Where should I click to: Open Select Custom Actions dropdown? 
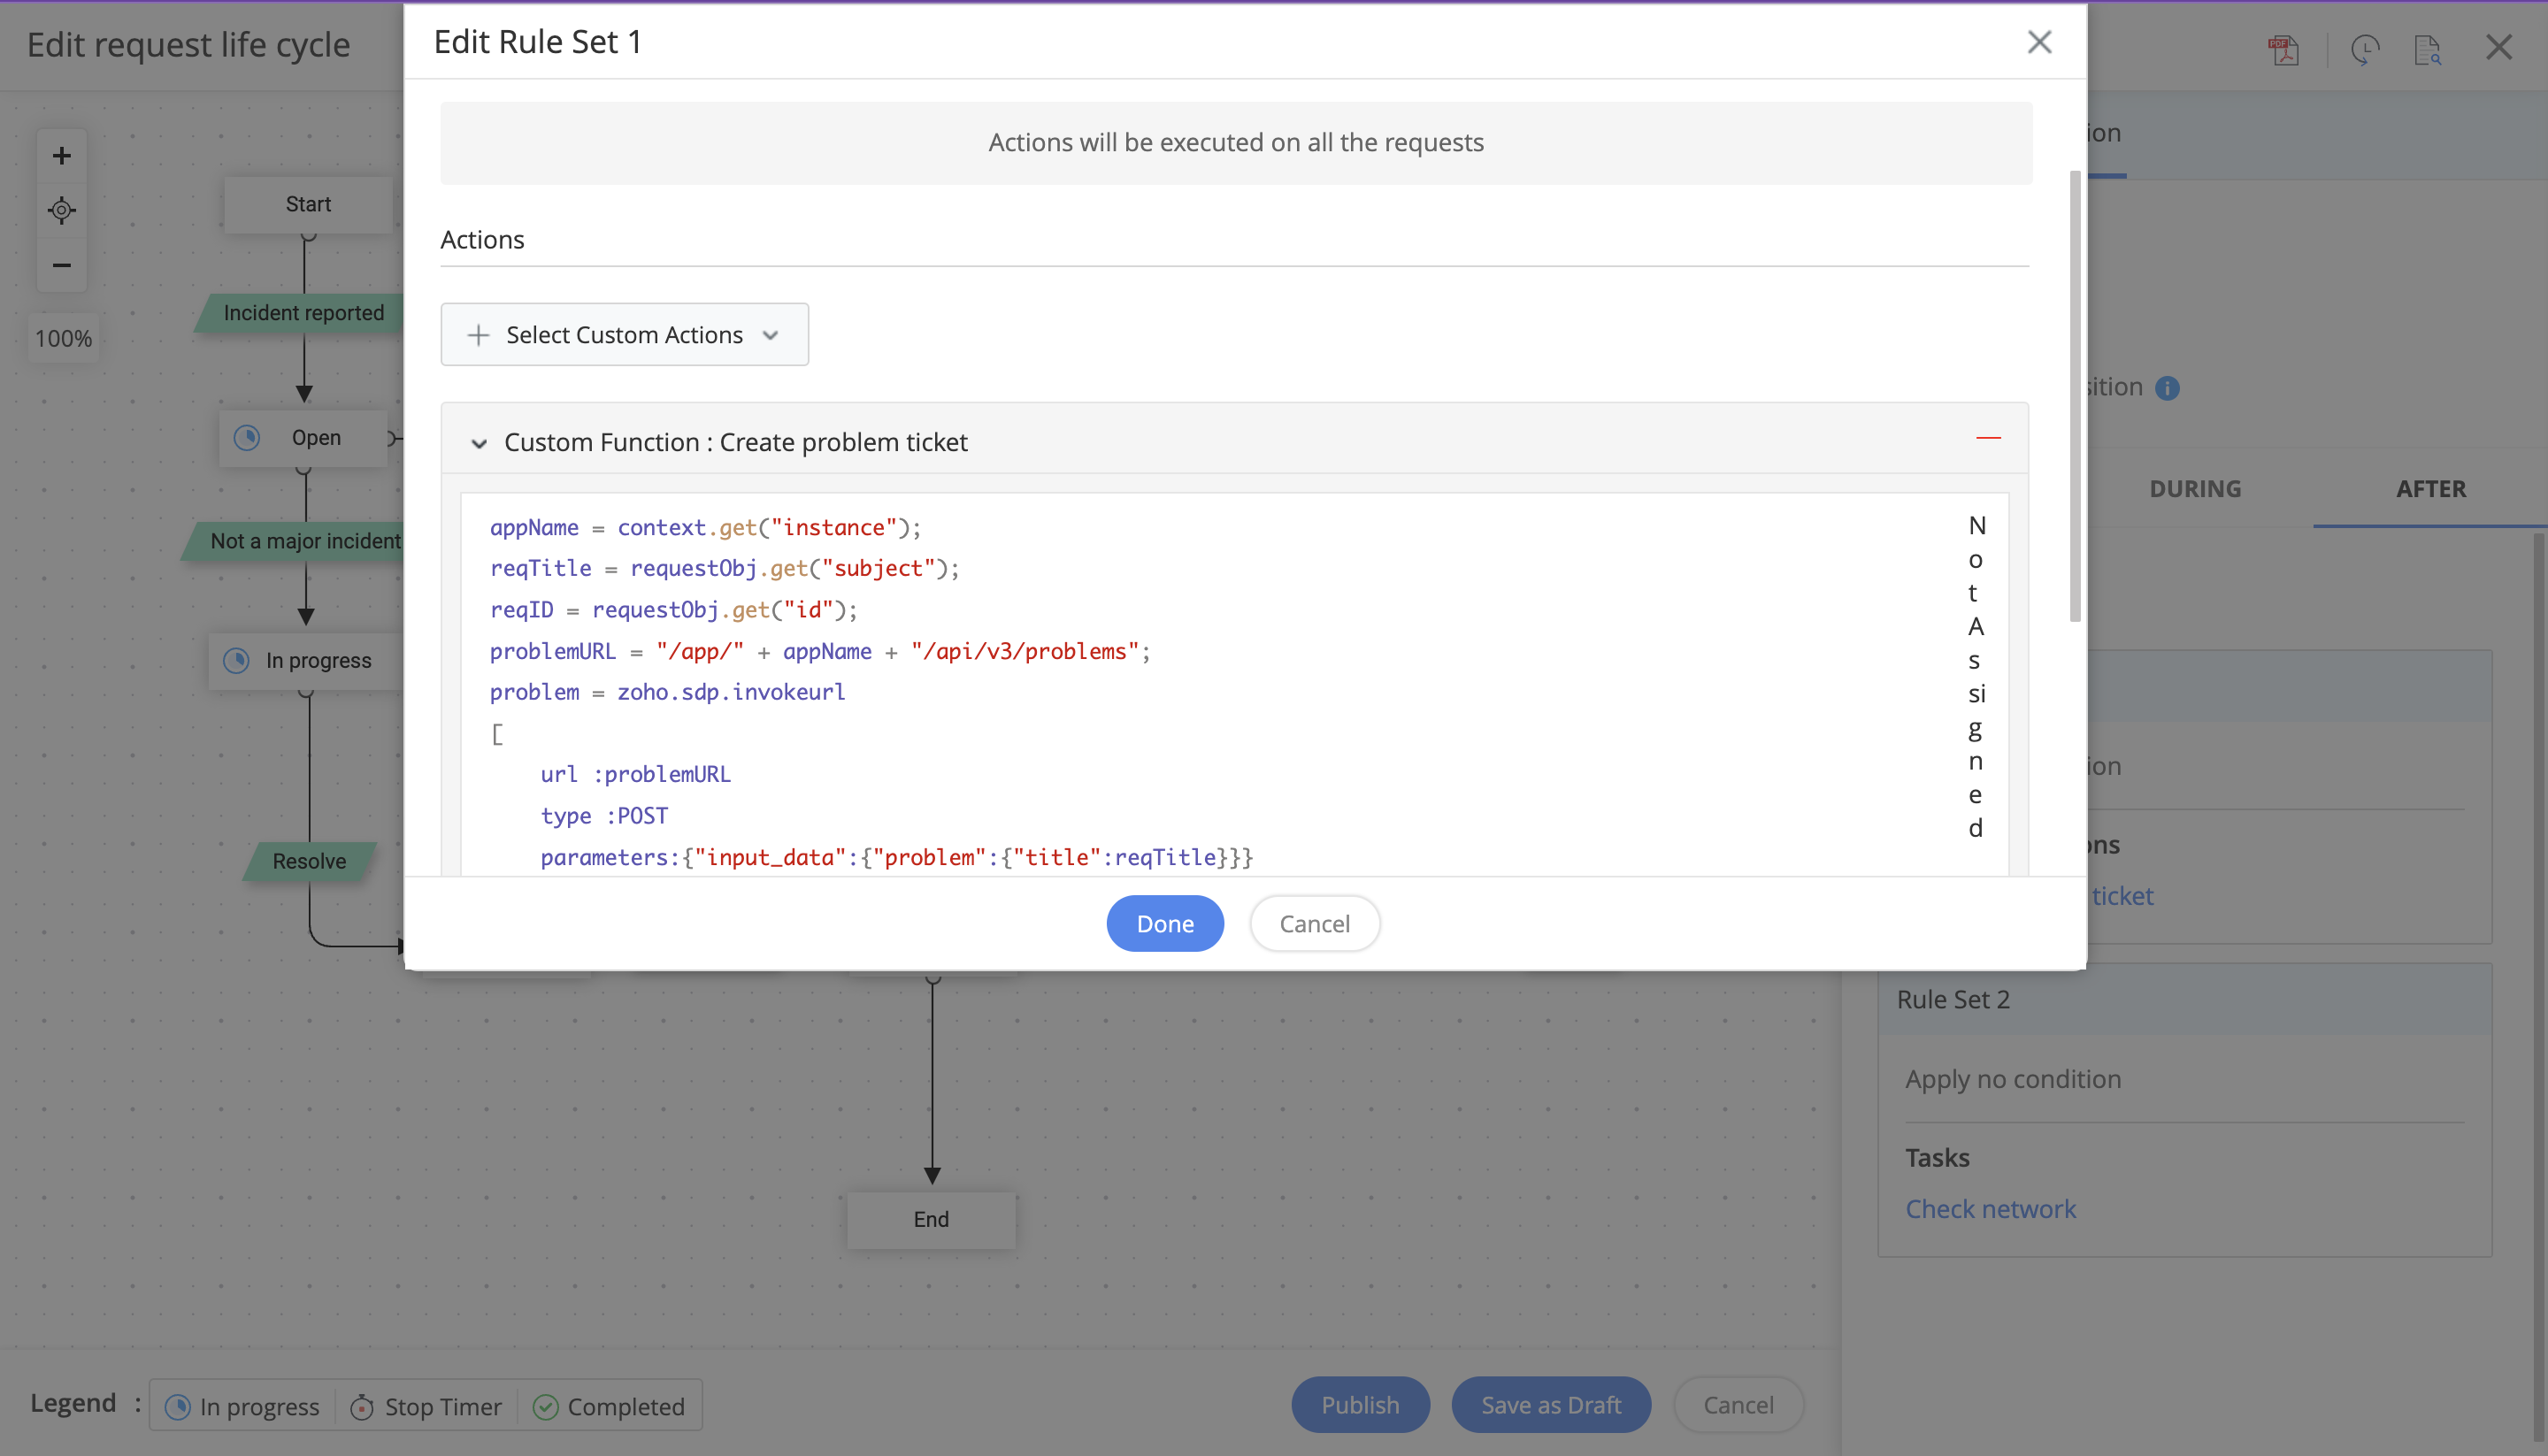pos(624,335)
